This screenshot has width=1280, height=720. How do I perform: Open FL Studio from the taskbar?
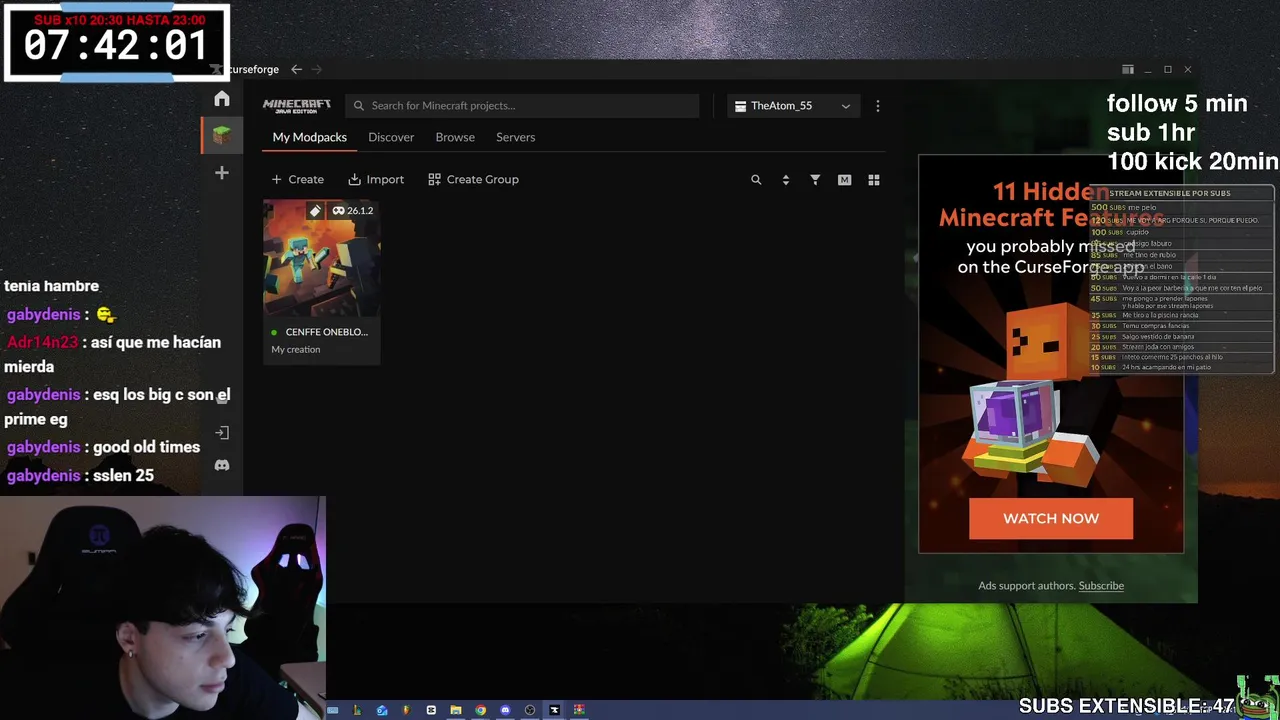point(406,710)
